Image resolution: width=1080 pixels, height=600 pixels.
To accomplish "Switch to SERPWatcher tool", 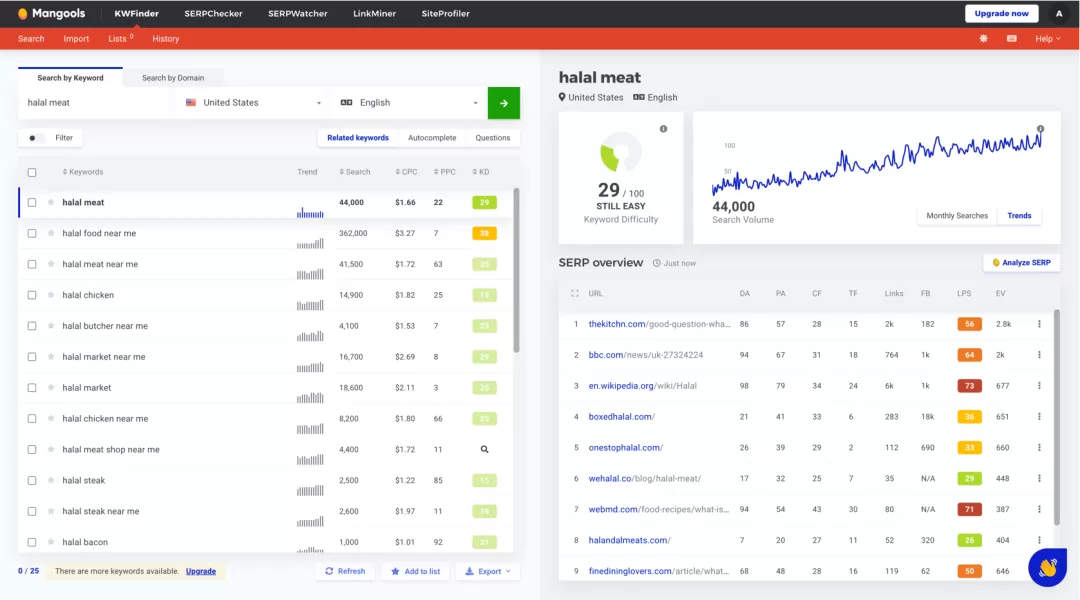I will pos(298,14).
